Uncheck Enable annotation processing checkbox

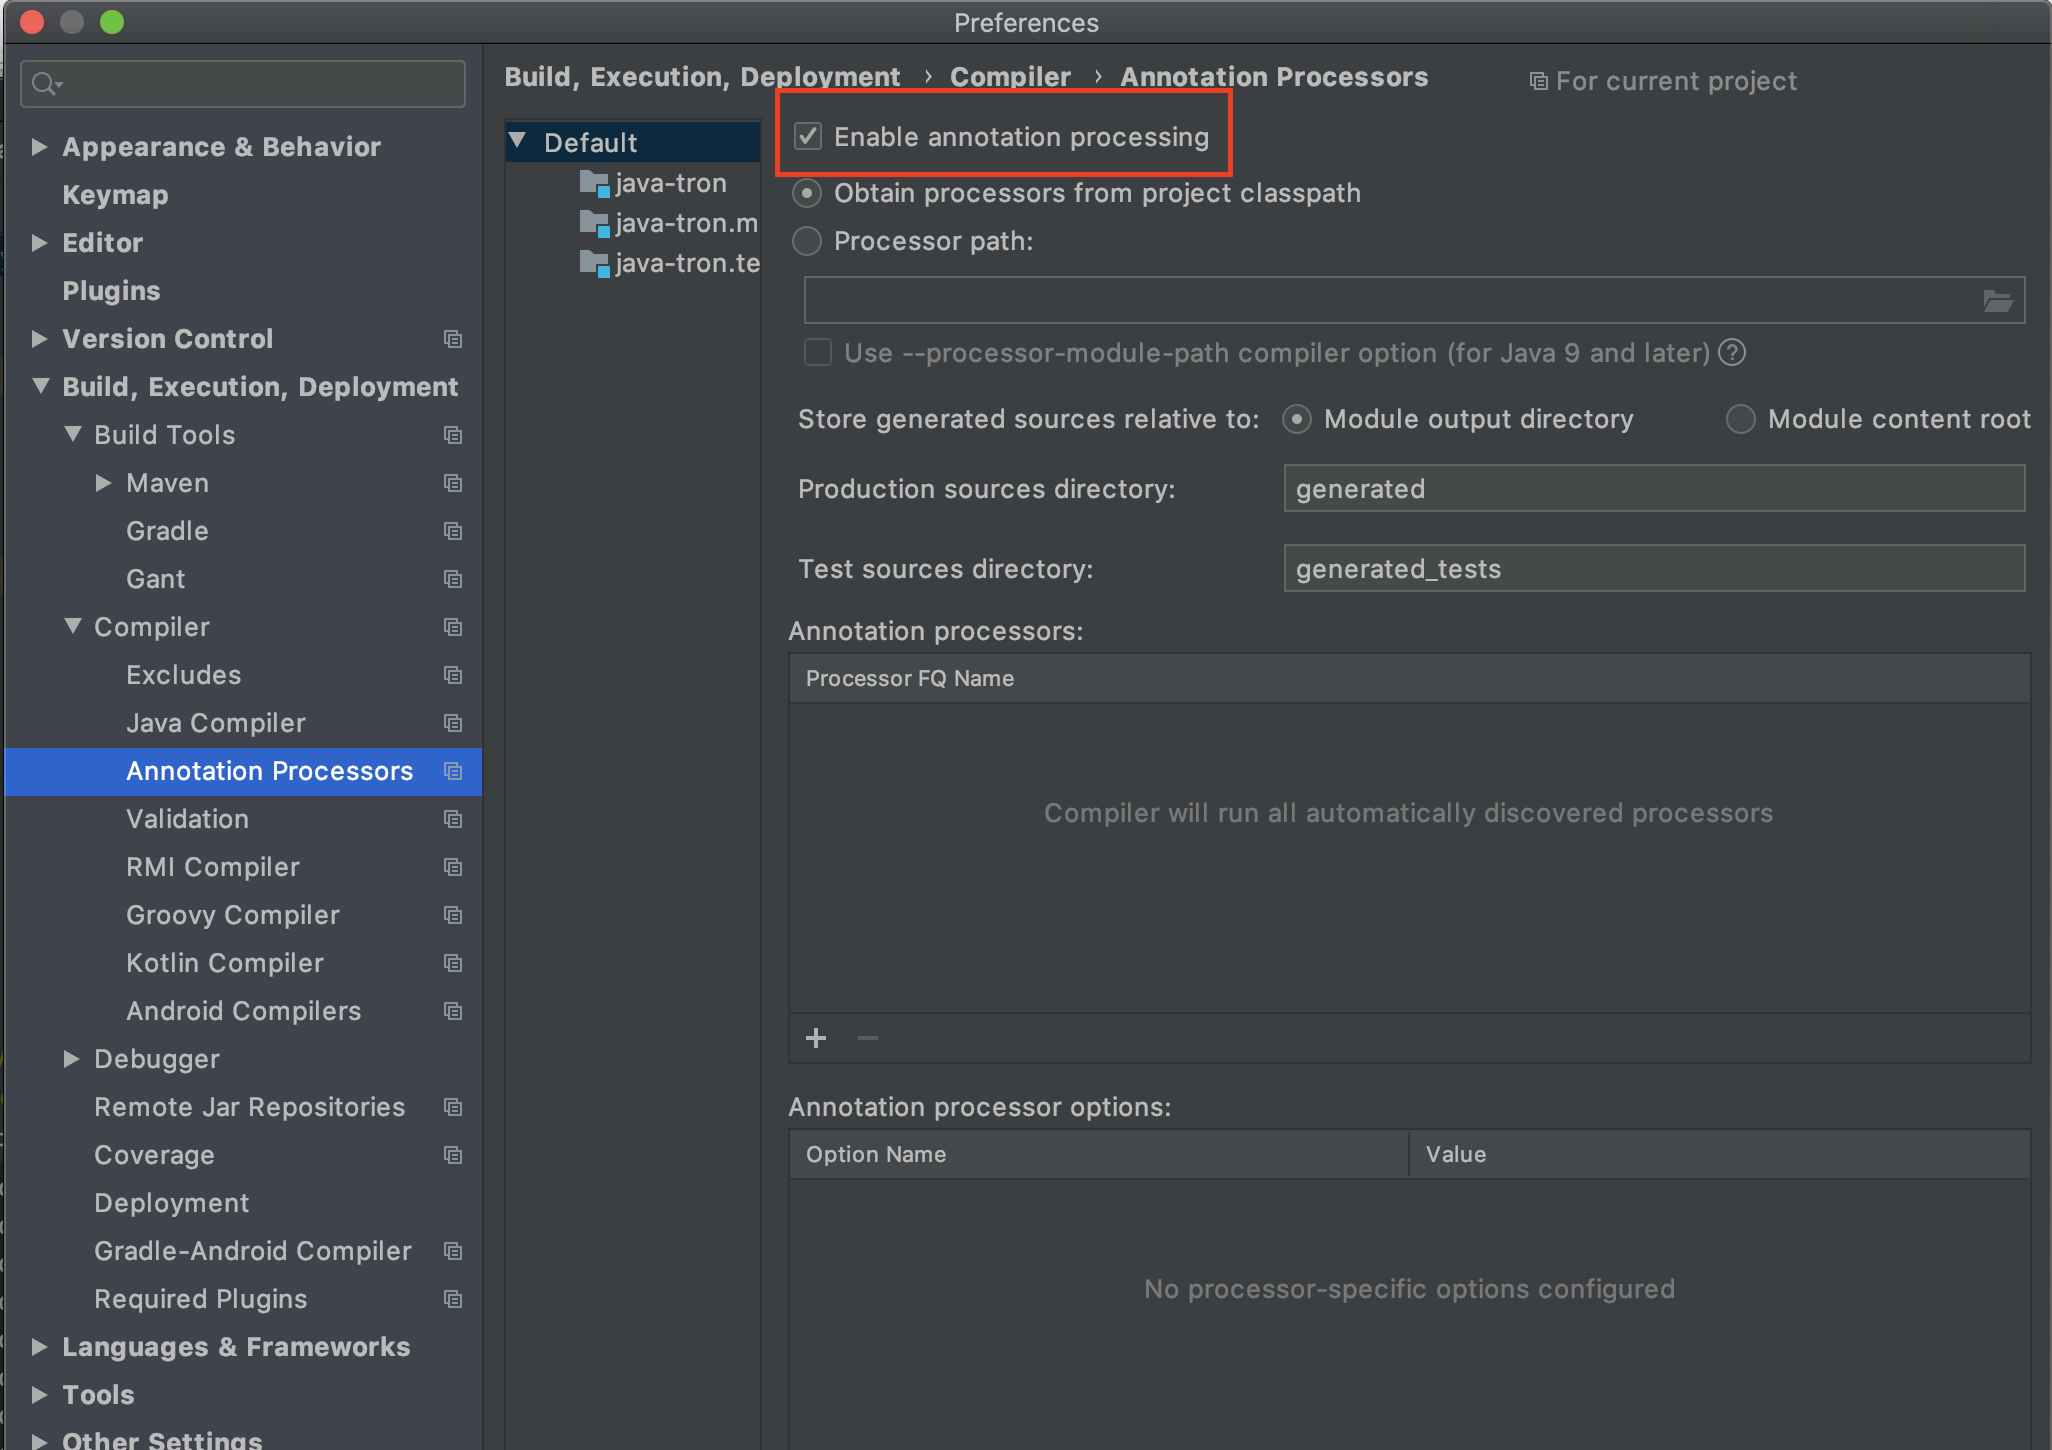(x=808, y=136)
